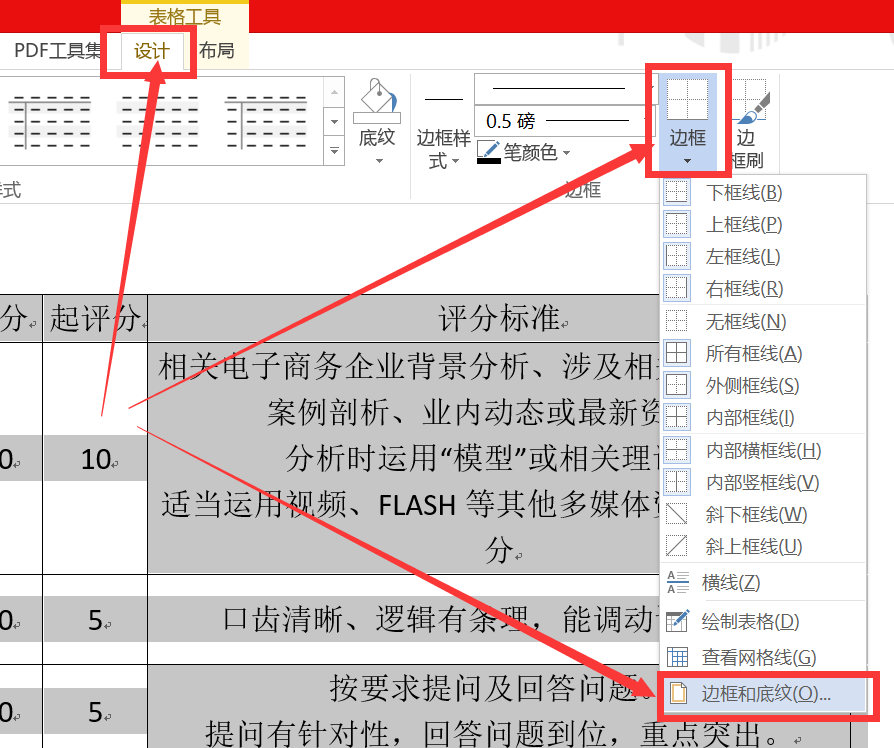Viewport: 894px width, 748px height.
Task: Open the 设计 (Design) ribbon tab
Action: click(152, 51)
